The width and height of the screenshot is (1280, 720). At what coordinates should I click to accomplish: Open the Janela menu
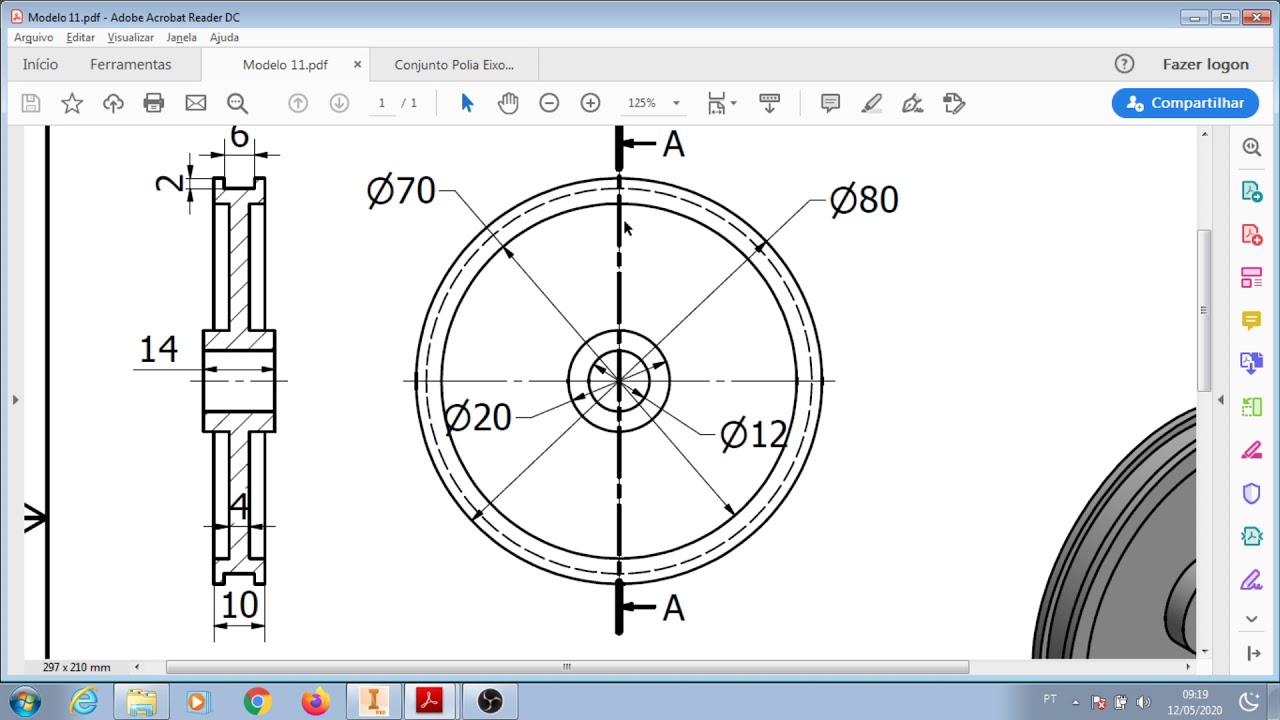[x=182, y=37]
